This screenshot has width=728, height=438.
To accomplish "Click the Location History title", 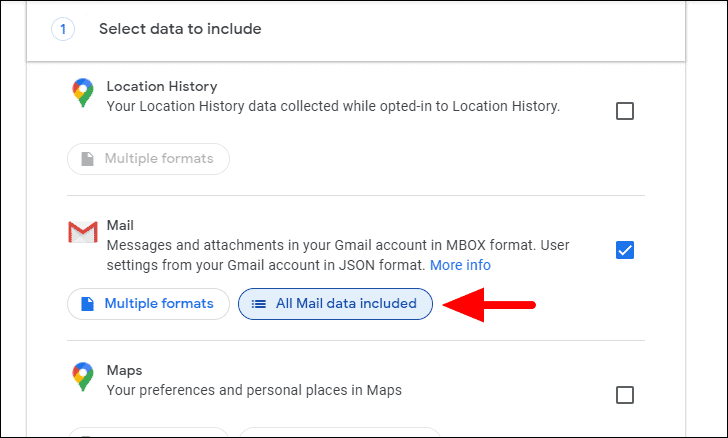I will [x=162, y=86].
